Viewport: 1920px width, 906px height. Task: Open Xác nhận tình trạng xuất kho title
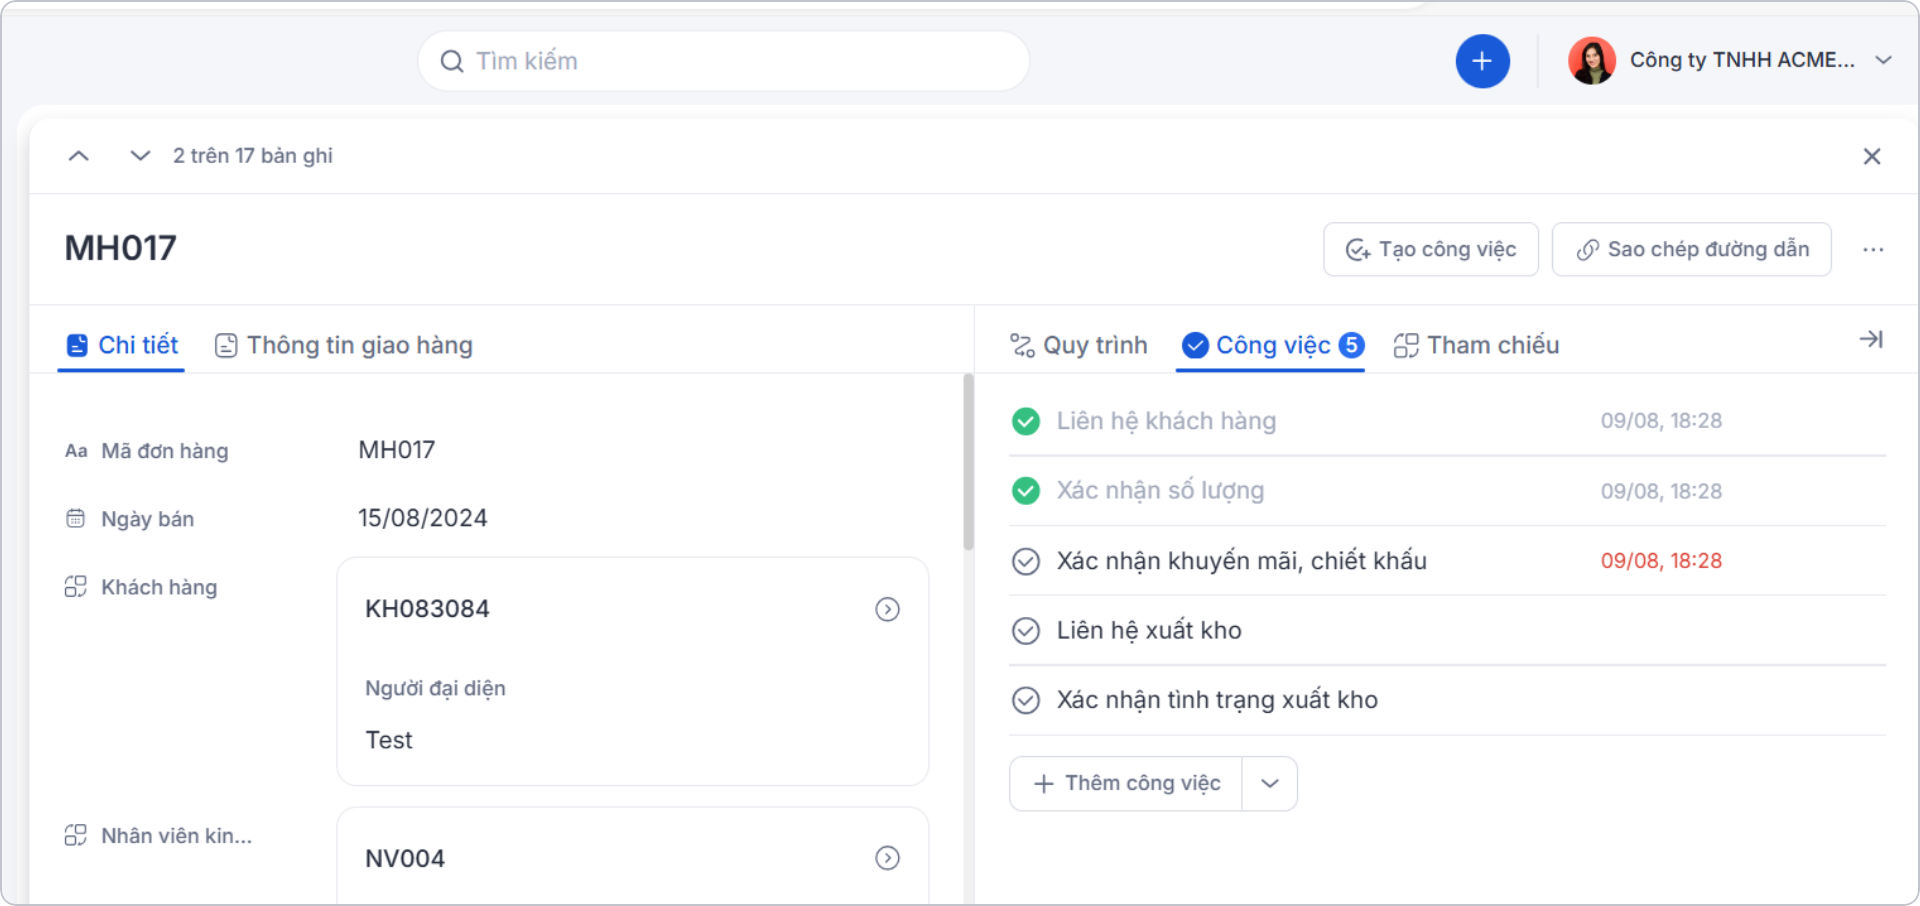pos(1217,700)
